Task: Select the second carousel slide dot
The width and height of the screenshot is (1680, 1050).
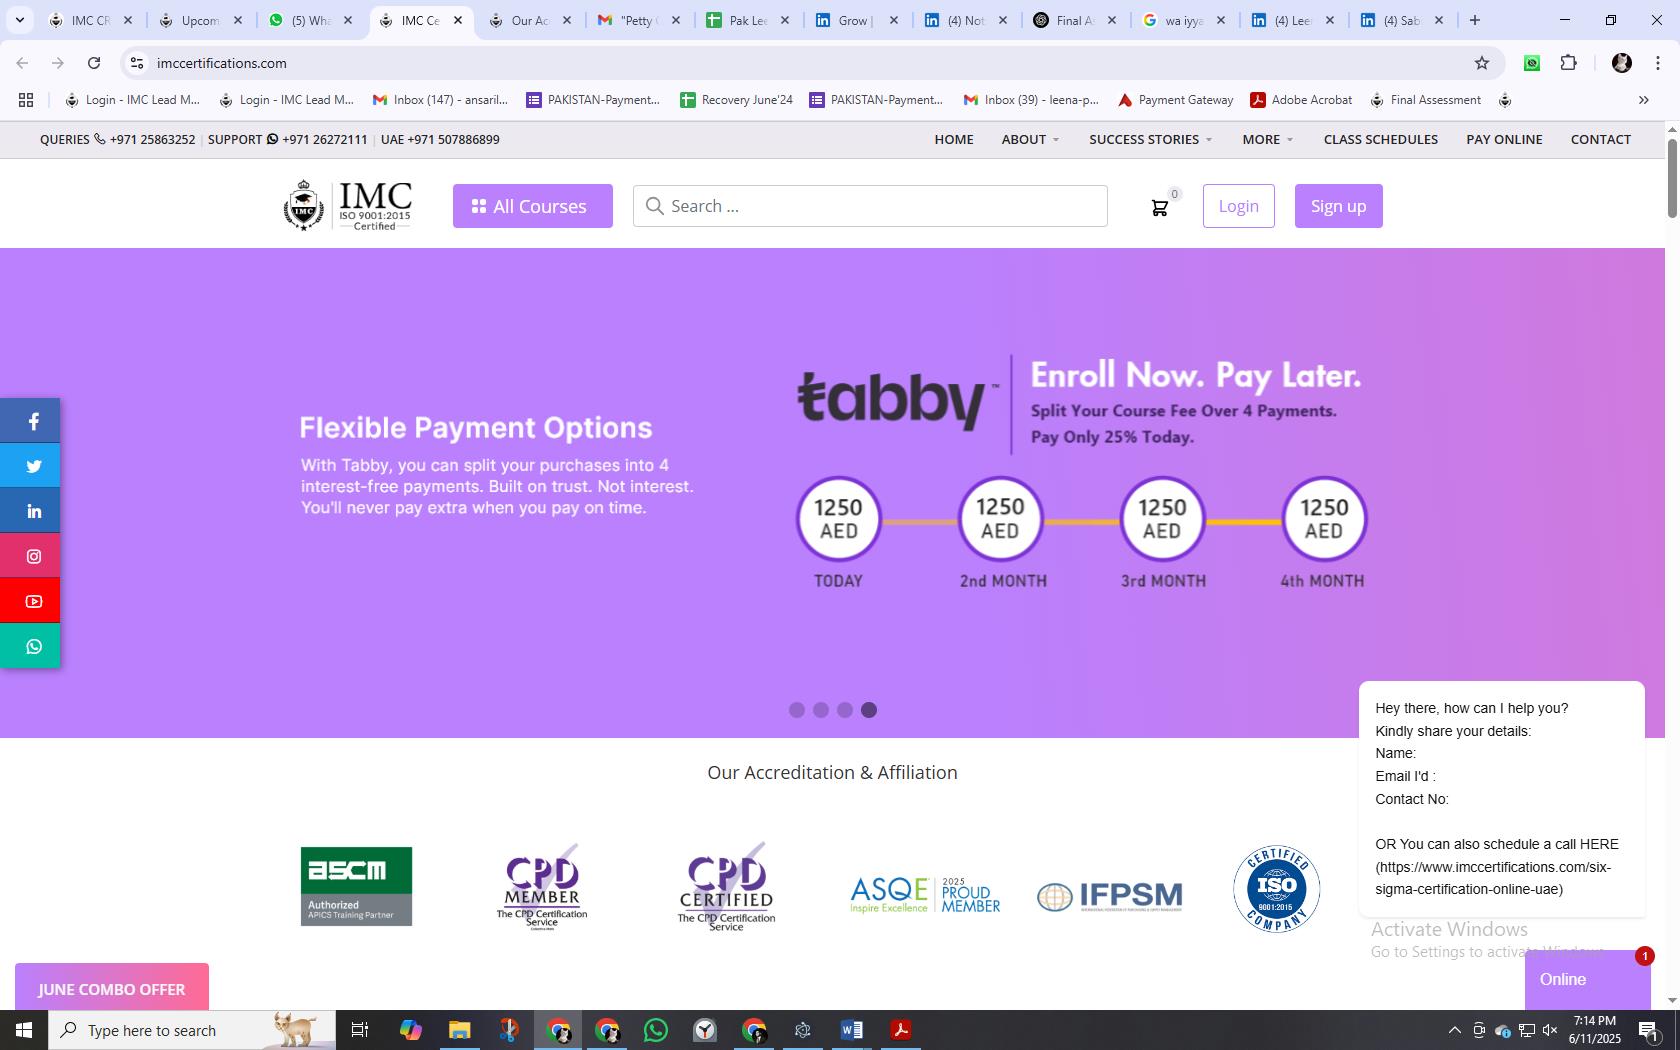Action: pyautogui.click(x=821, y=710)
